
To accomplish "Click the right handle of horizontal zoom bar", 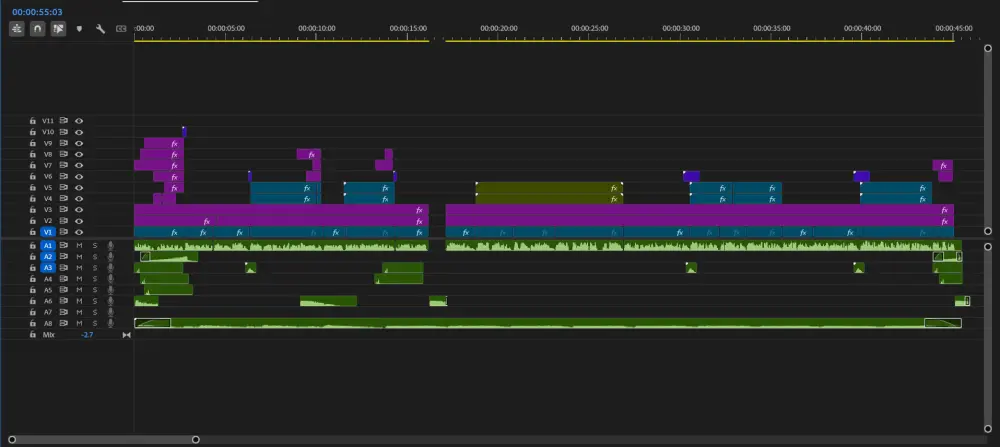I will (x=196, y=439).
